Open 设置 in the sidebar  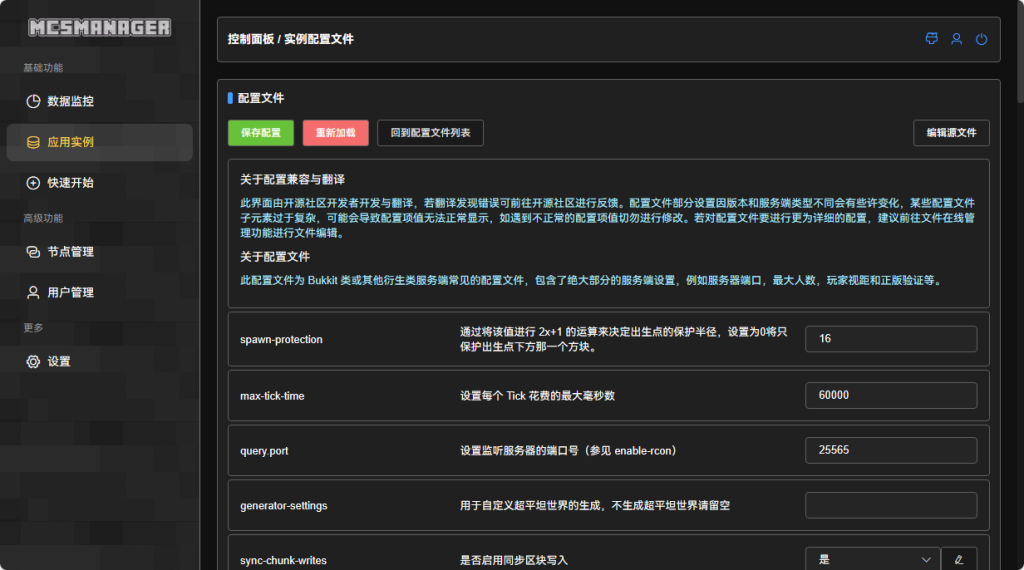click(99, 362)
